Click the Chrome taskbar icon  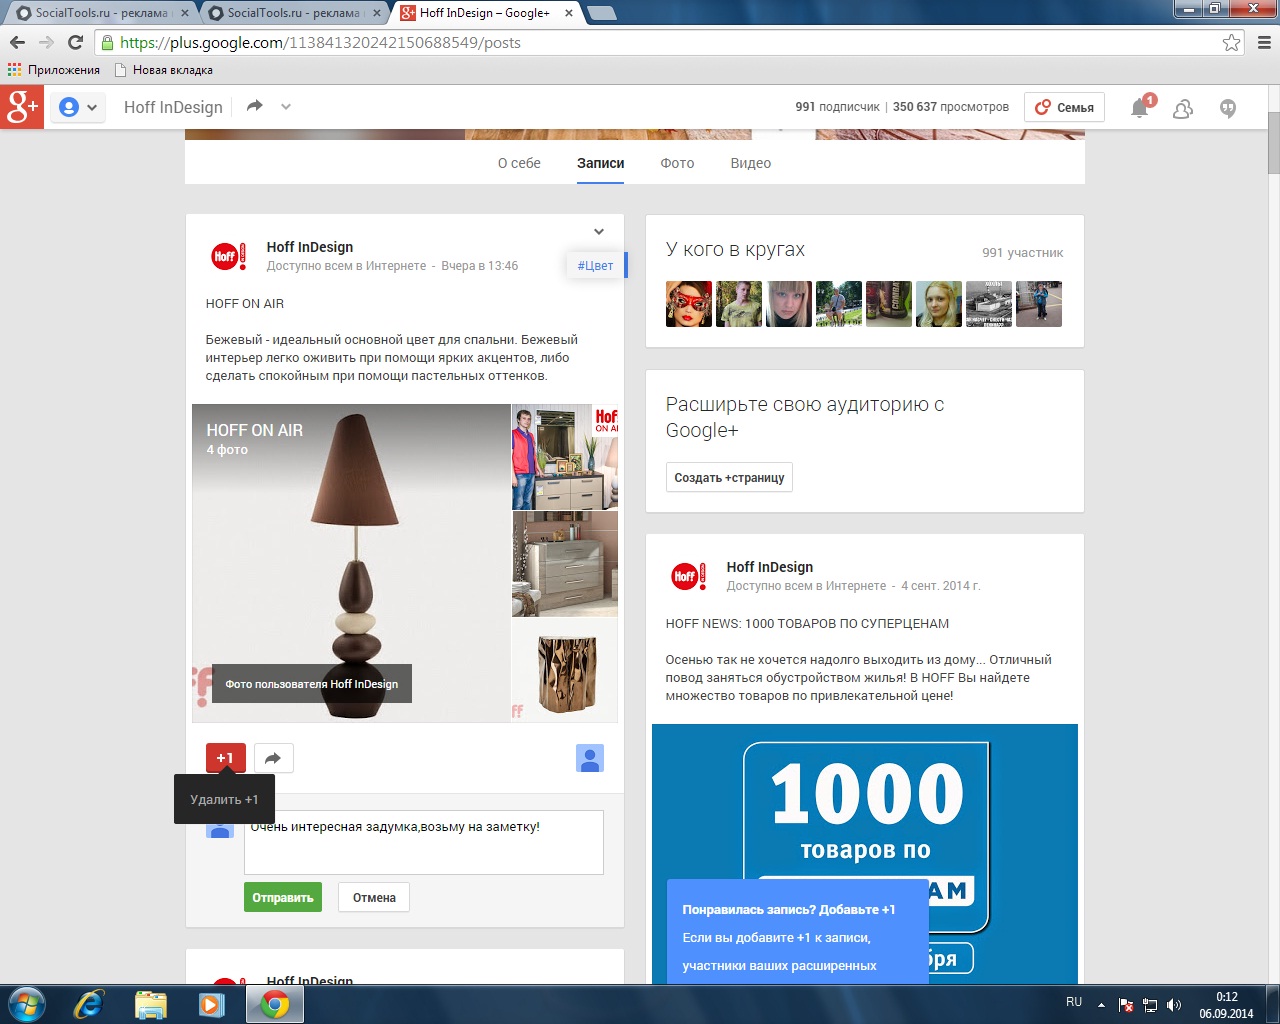pos(274,1004)
